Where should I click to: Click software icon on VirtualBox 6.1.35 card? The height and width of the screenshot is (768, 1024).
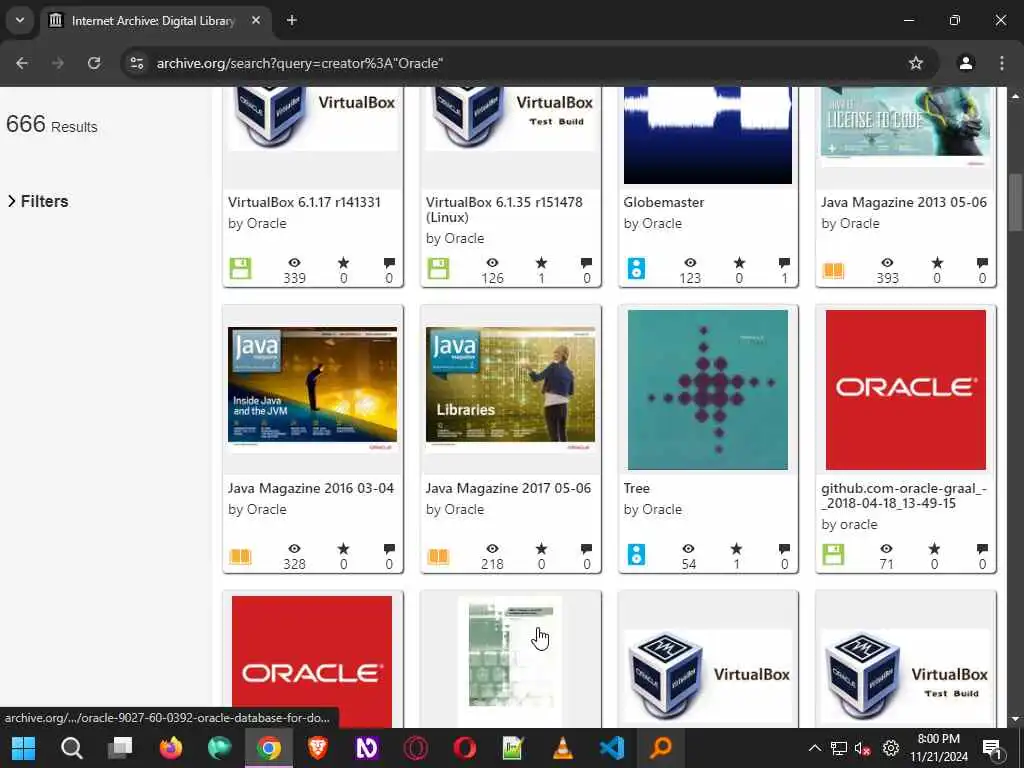pos(438,268)
